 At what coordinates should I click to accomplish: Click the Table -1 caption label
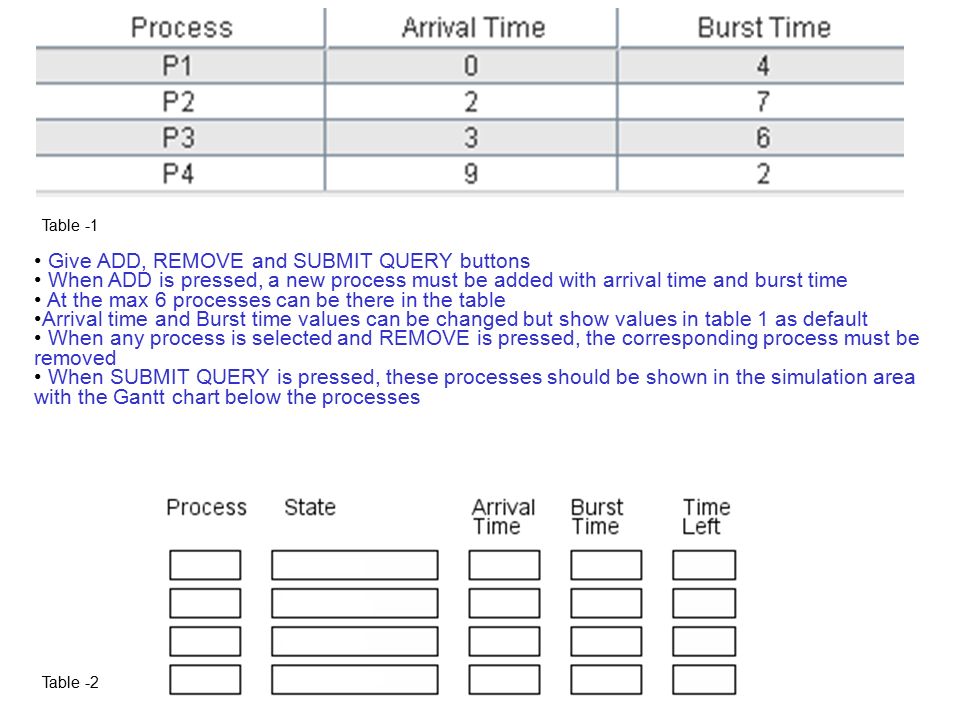69,225
